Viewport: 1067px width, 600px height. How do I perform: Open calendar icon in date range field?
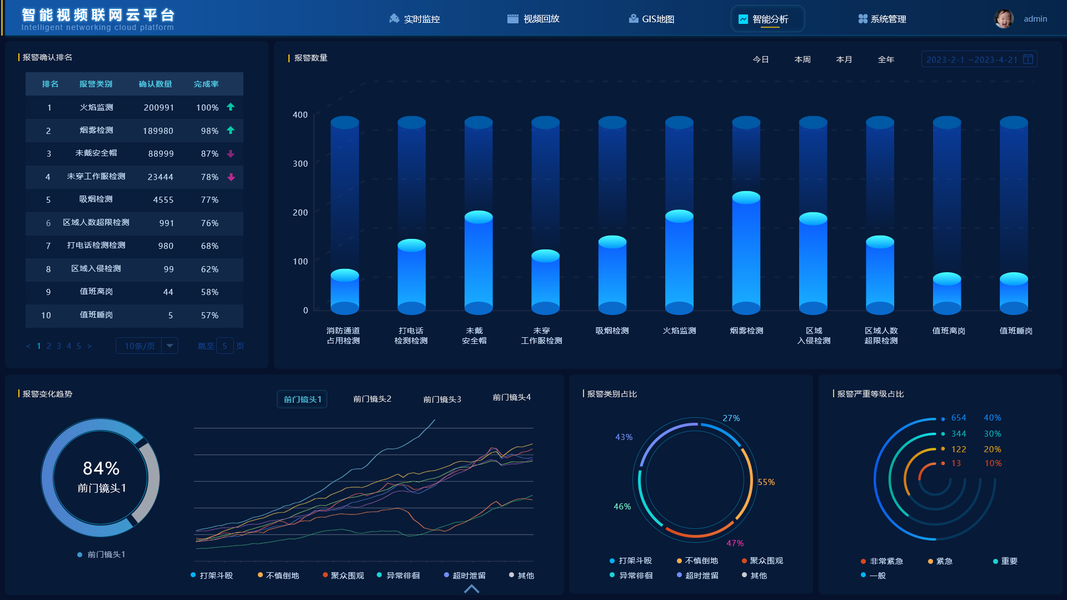pos(1028,59)
